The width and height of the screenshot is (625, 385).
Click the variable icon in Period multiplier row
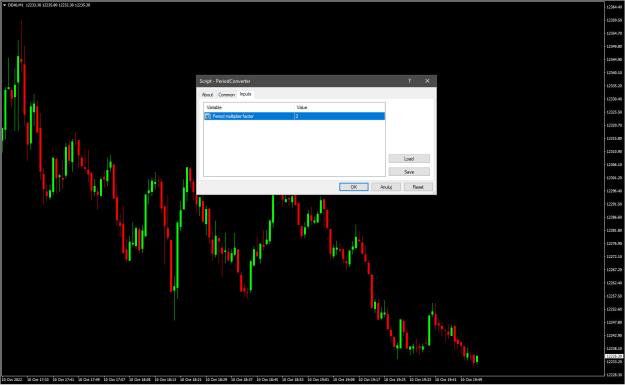pos(208,116)
